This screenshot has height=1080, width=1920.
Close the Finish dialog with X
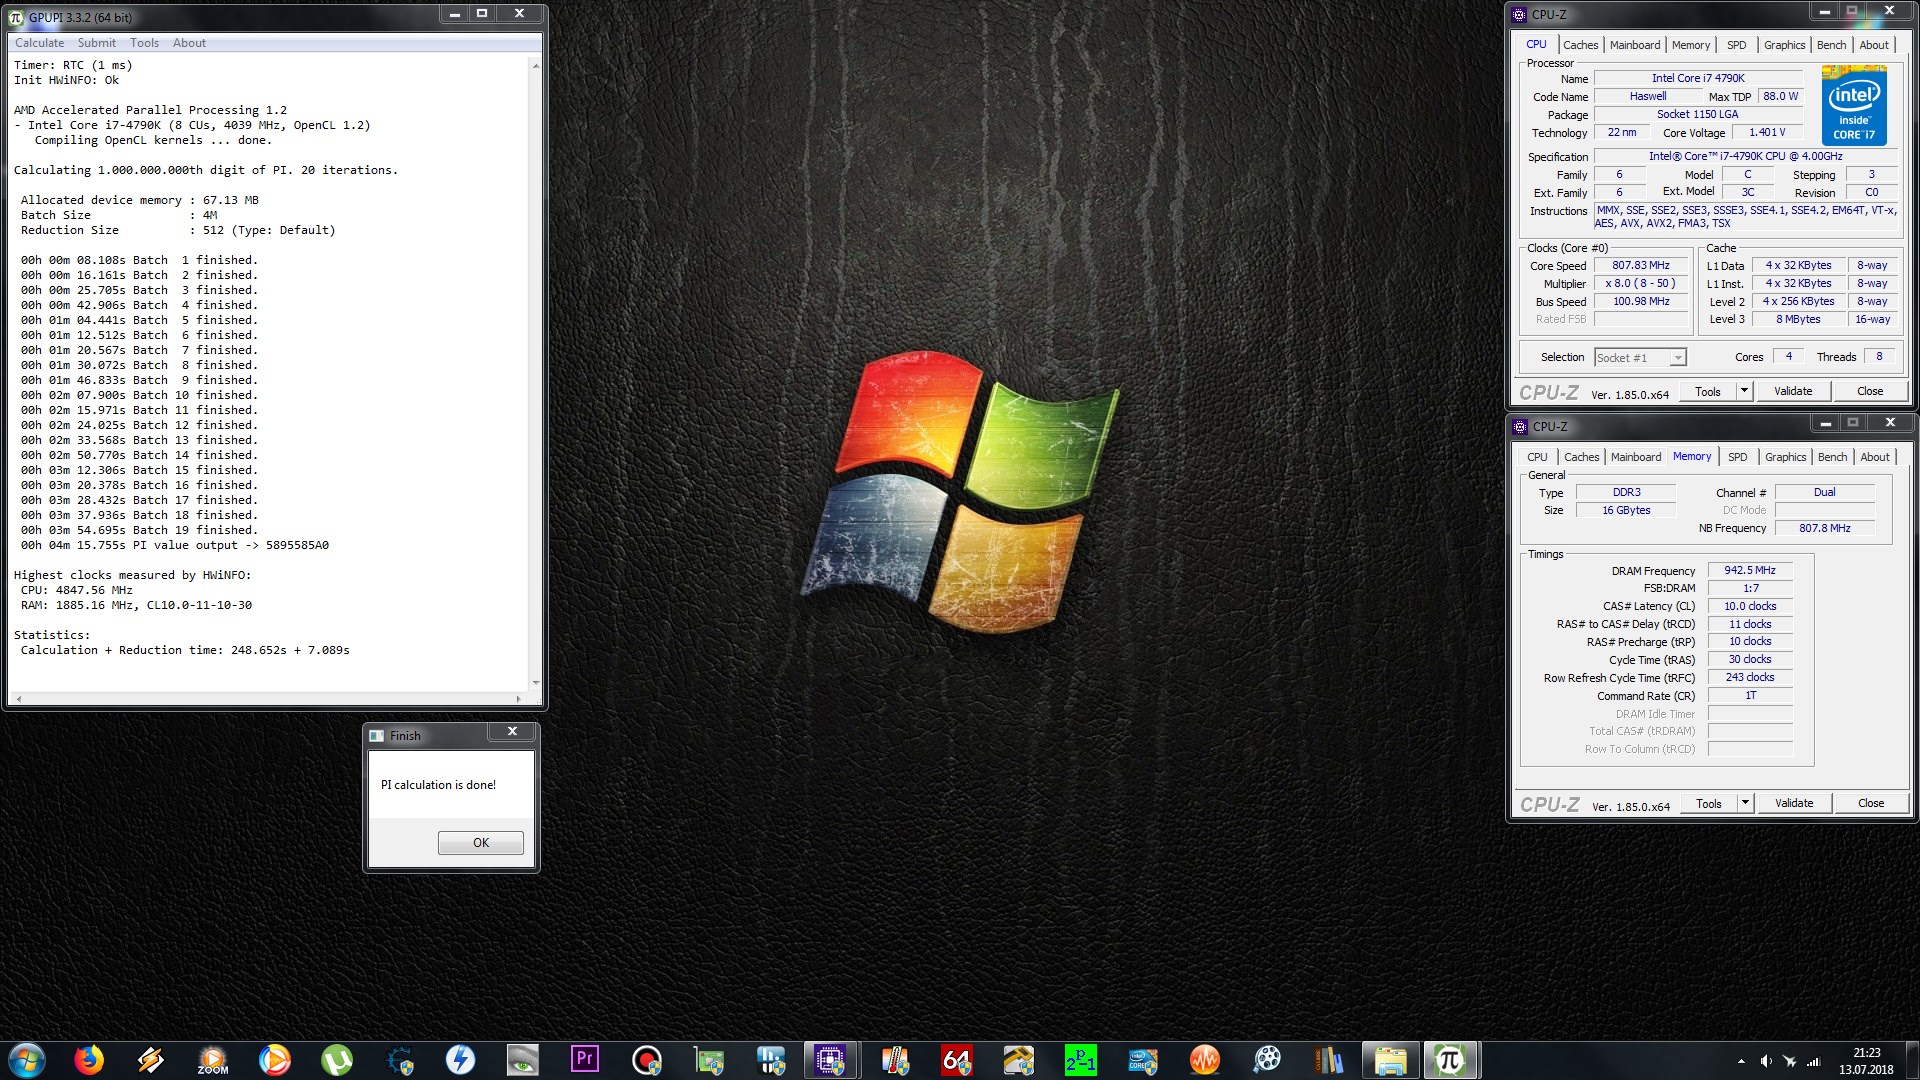(x=512, y=732)
